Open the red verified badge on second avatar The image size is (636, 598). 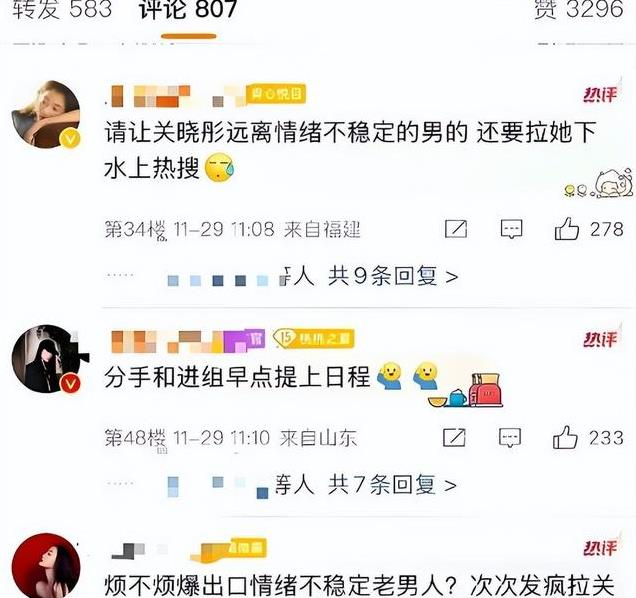click(x=70, y=383)
